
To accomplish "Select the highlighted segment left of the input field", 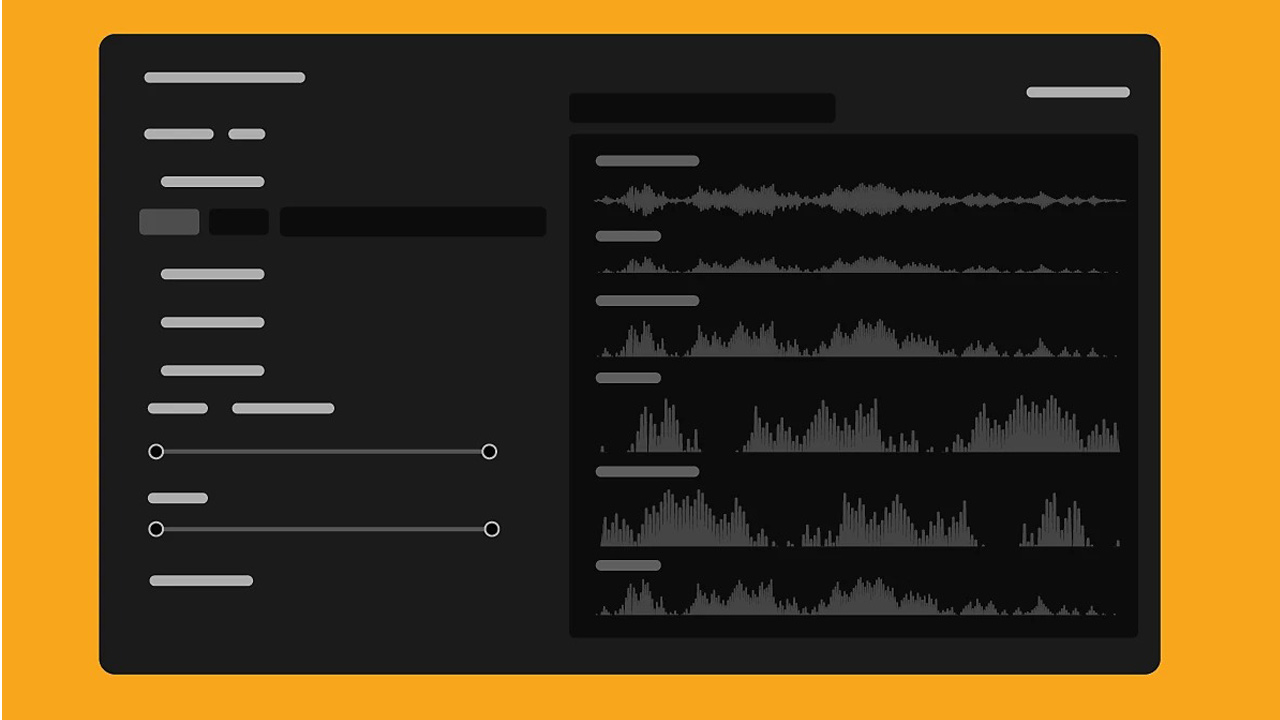I will (168, 221).
